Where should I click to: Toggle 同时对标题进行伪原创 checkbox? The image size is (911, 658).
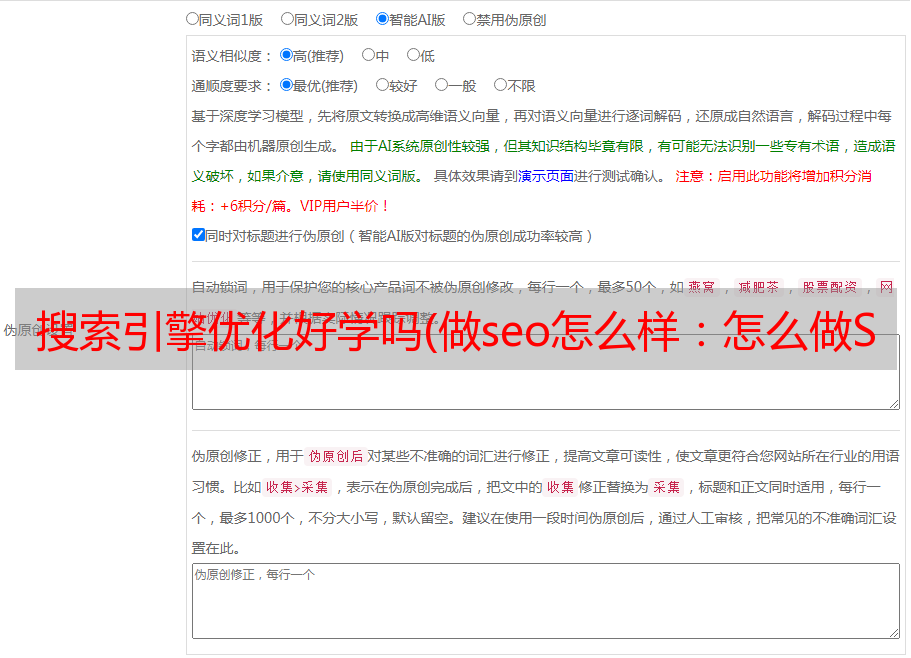pyautogui.click(x=198, y=235)
